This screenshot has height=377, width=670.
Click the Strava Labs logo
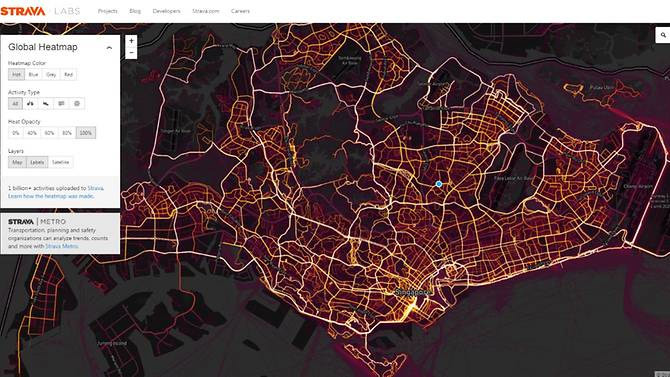click(40, 11)
